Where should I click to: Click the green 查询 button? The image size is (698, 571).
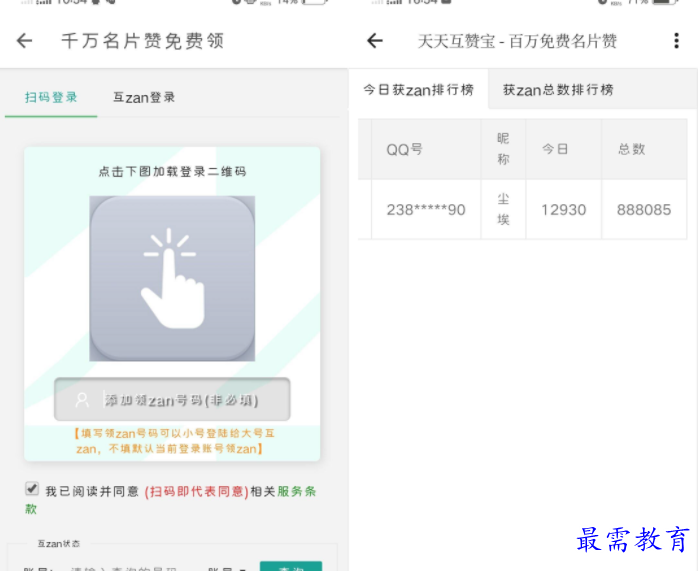[291, 567]
